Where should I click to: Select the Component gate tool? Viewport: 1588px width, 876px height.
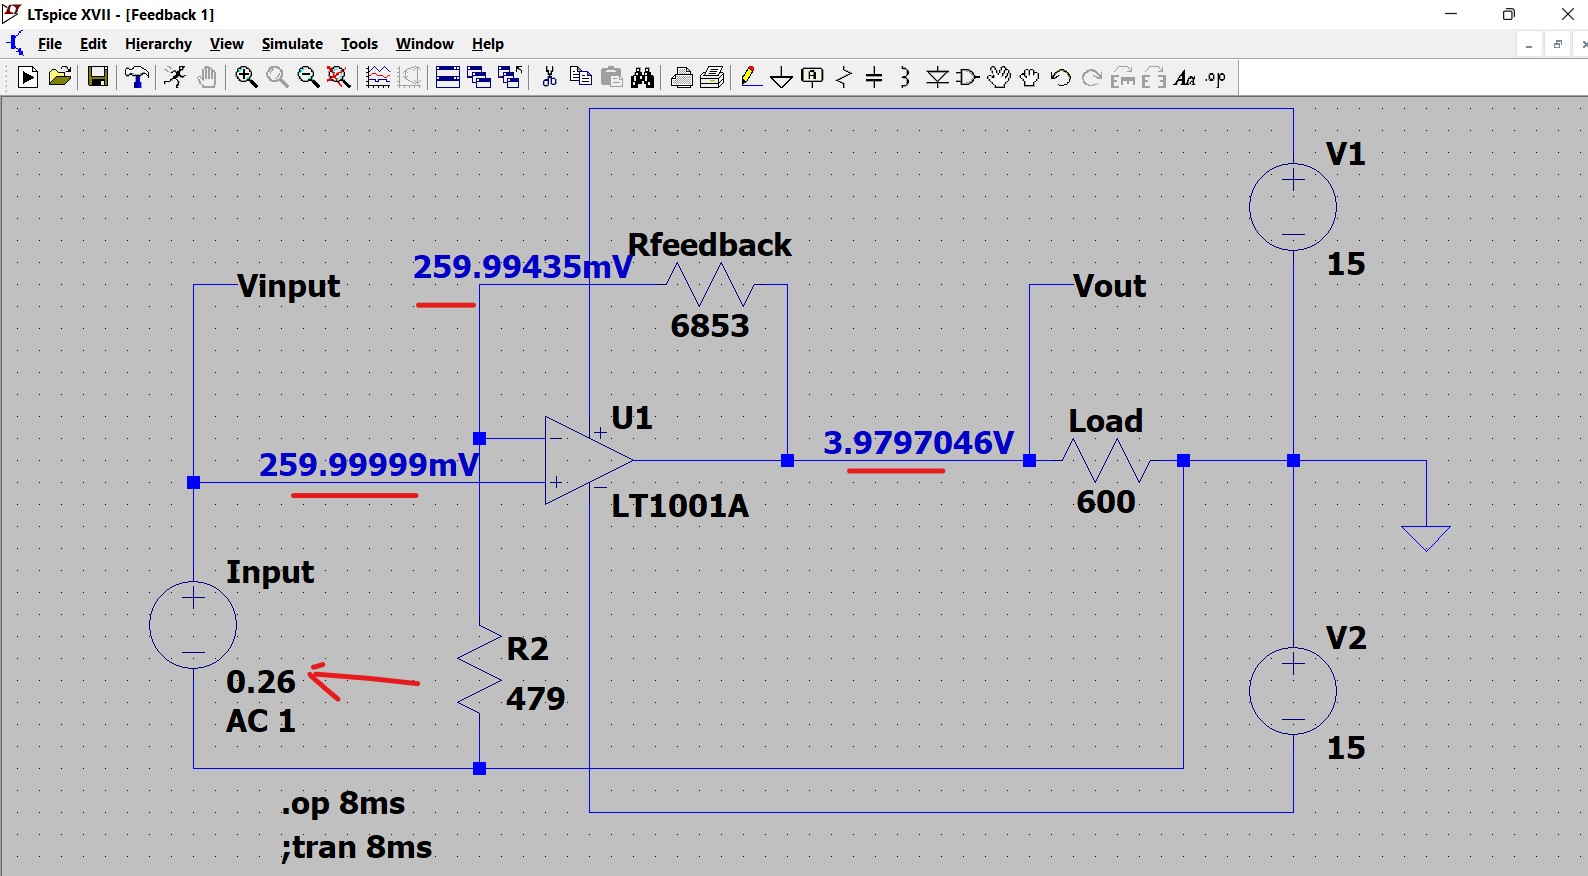point(967,78)
